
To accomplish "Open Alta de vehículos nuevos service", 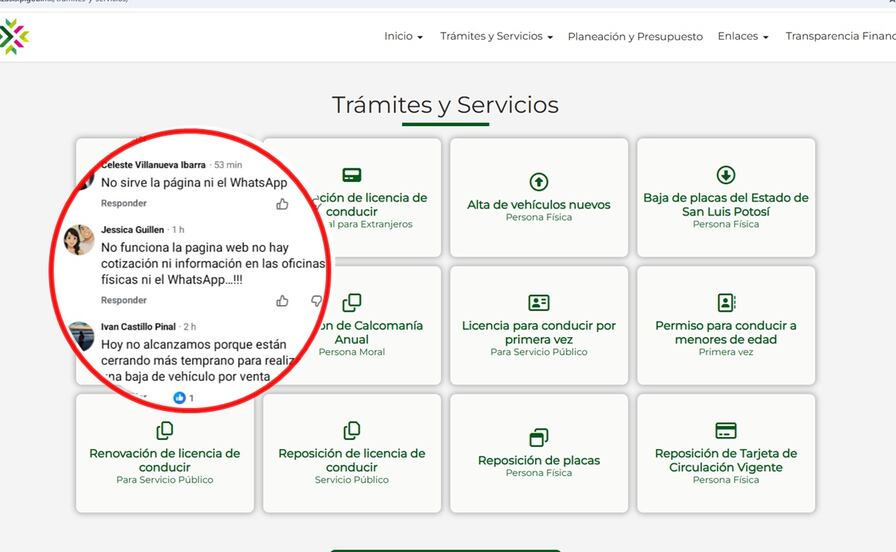I will click(x=538, y=198).
